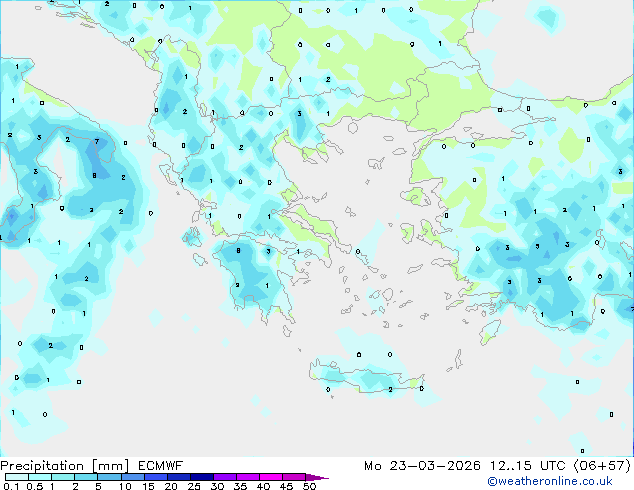Select the 0.5–1 mm legend color box
Viewport: 634px width, 490px height.
[x=40, y=477]
